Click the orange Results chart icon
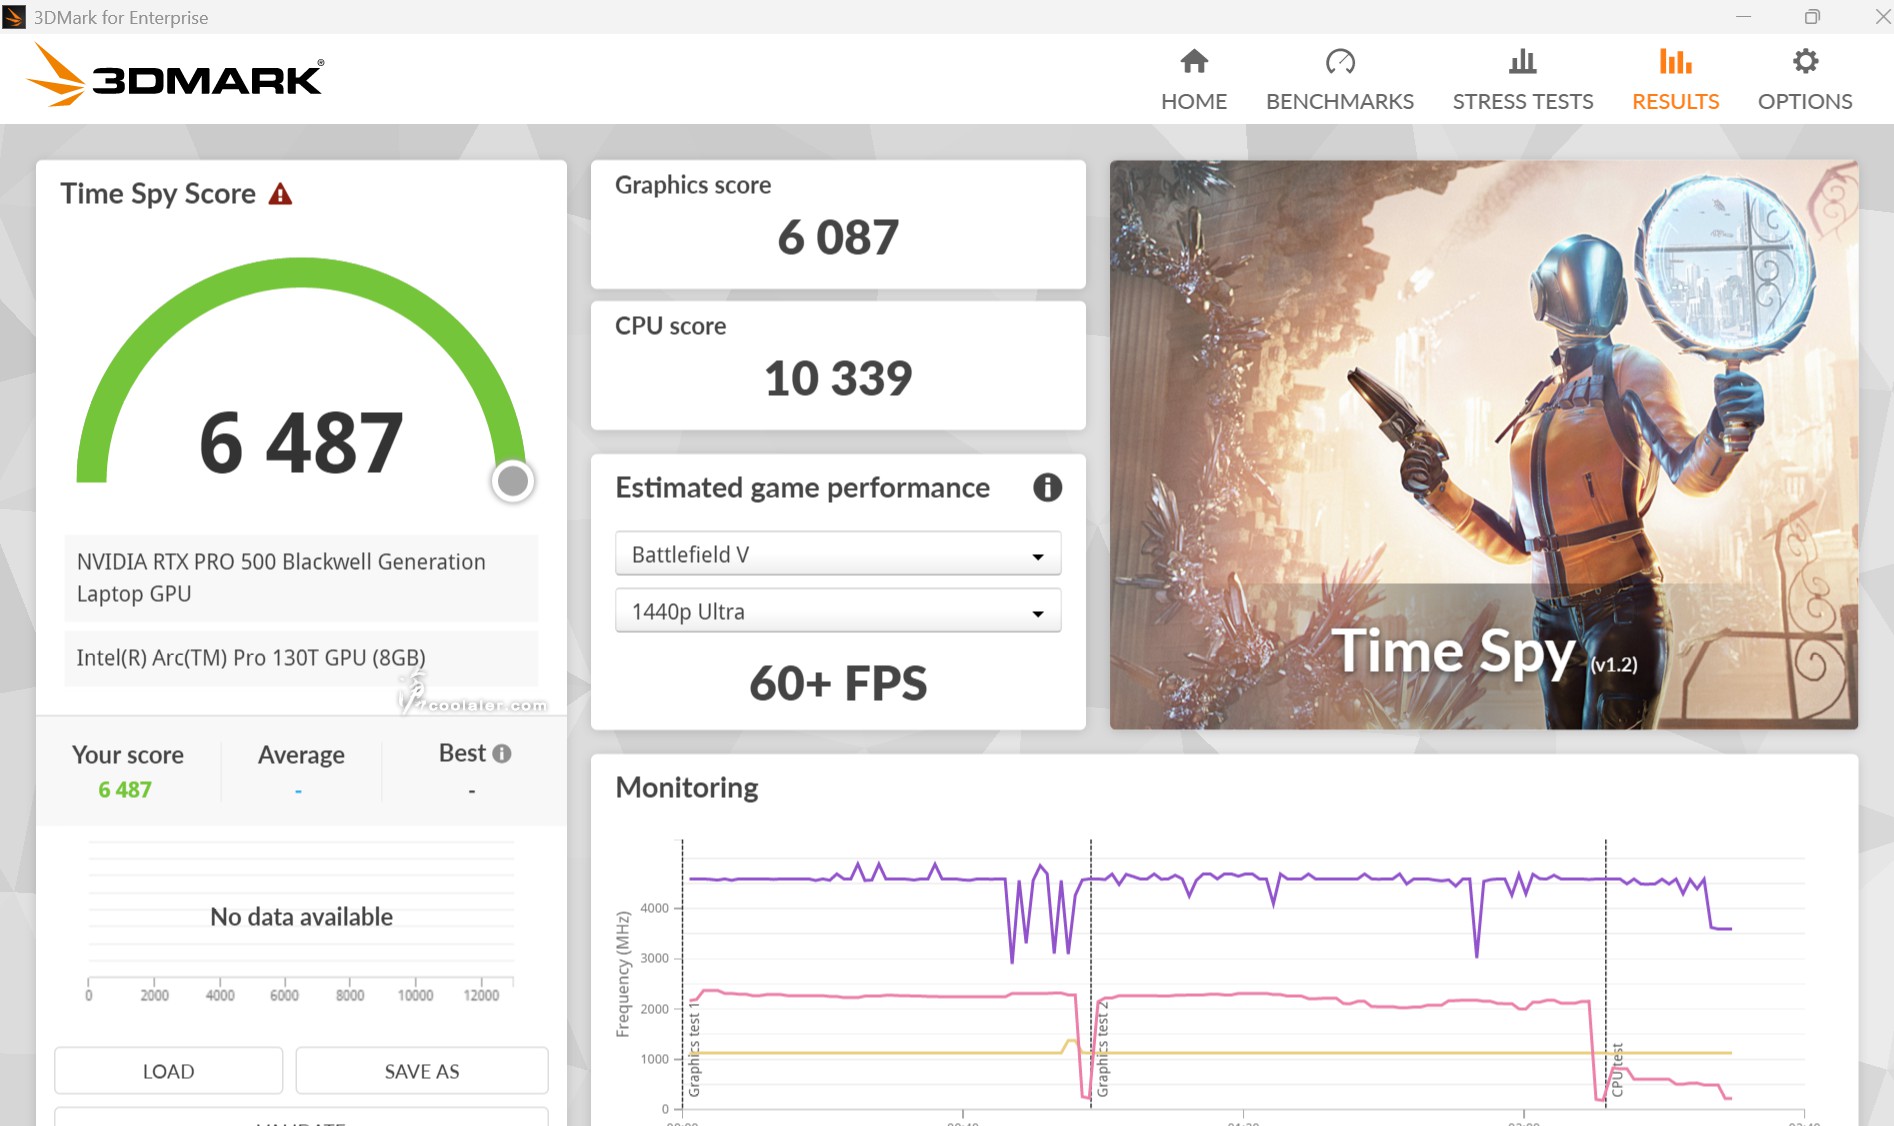This screenshot has width=1894, height=1126. tap(1675, 62)
